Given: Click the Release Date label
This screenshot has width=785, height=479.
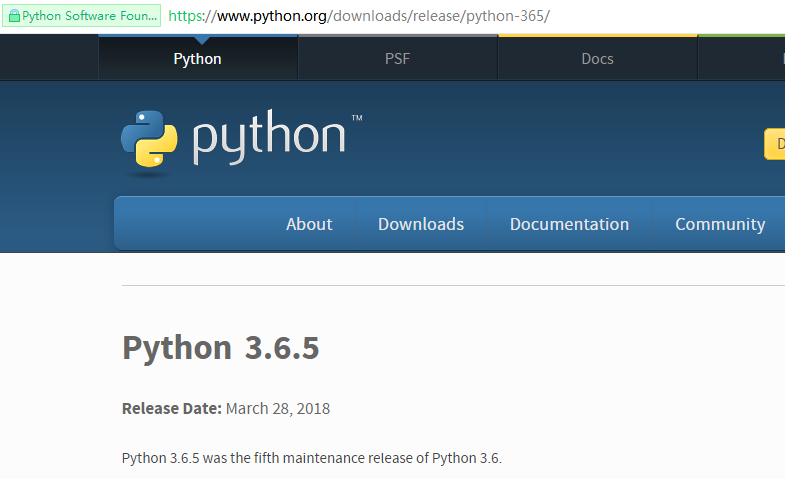Looking at the screenshot, I should tap(172, 408).
